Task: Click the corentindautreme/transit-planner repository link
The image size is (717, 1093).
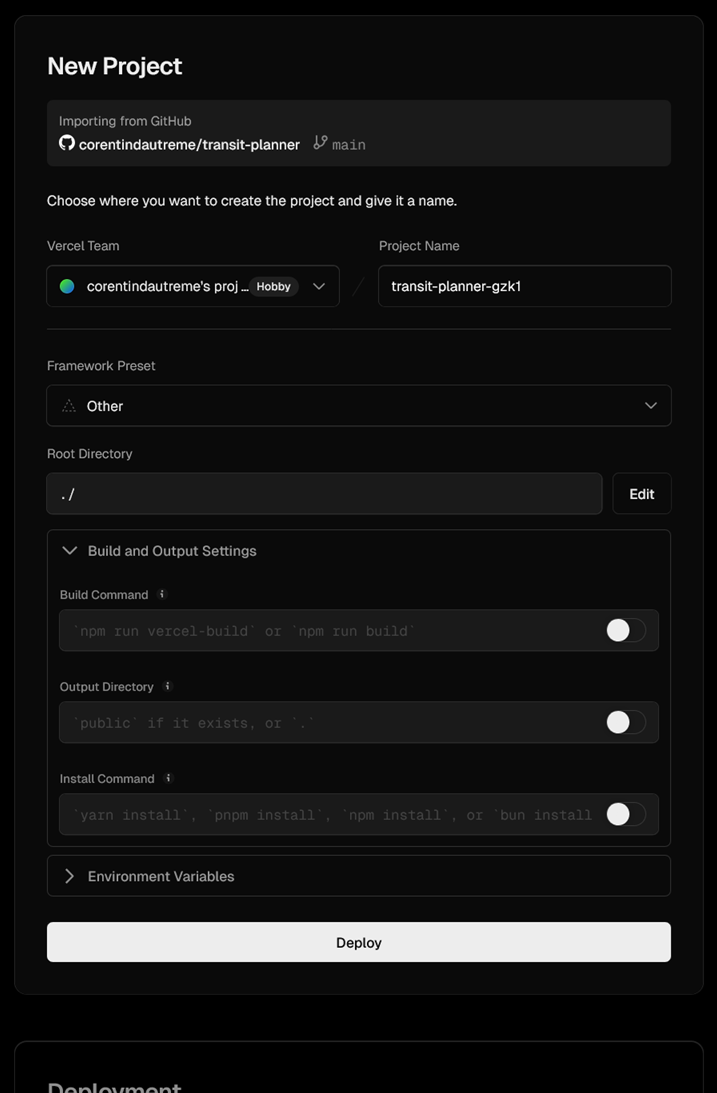Action: (190, 144)
